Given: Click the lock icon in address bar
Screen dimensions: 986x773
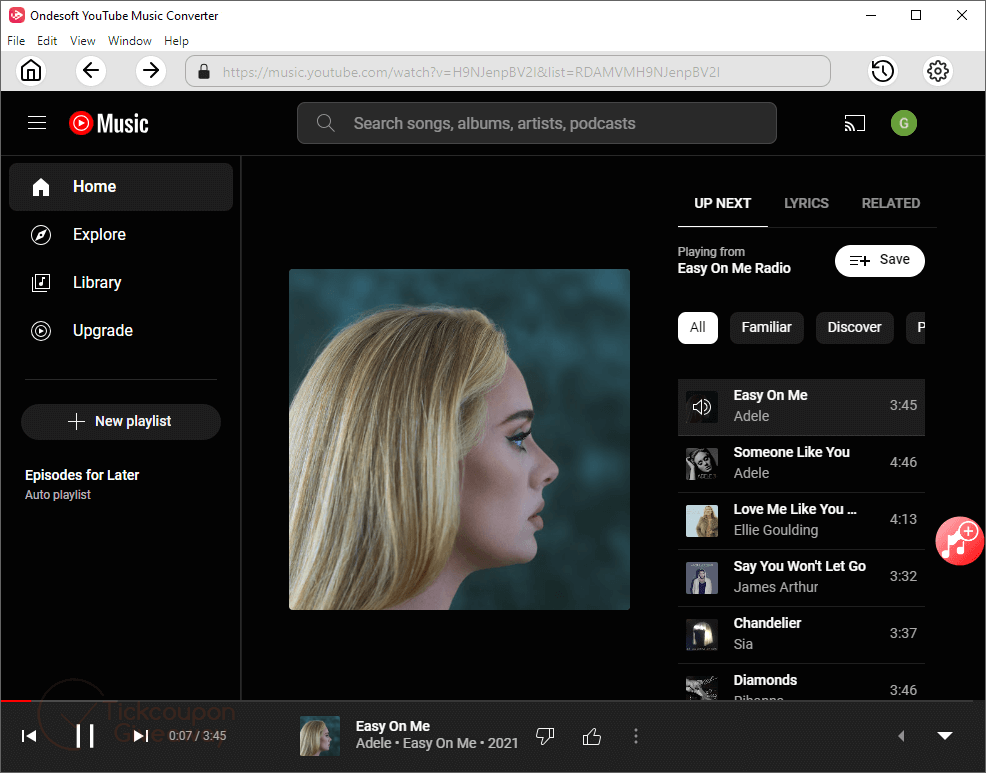Looking at the screenshot, I should pos(204,71).
